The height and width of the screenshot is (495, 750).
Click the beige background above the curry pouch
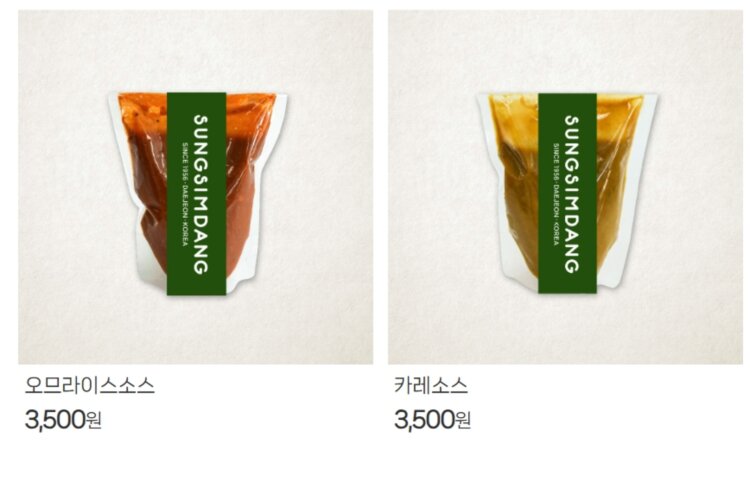(565, 50)
